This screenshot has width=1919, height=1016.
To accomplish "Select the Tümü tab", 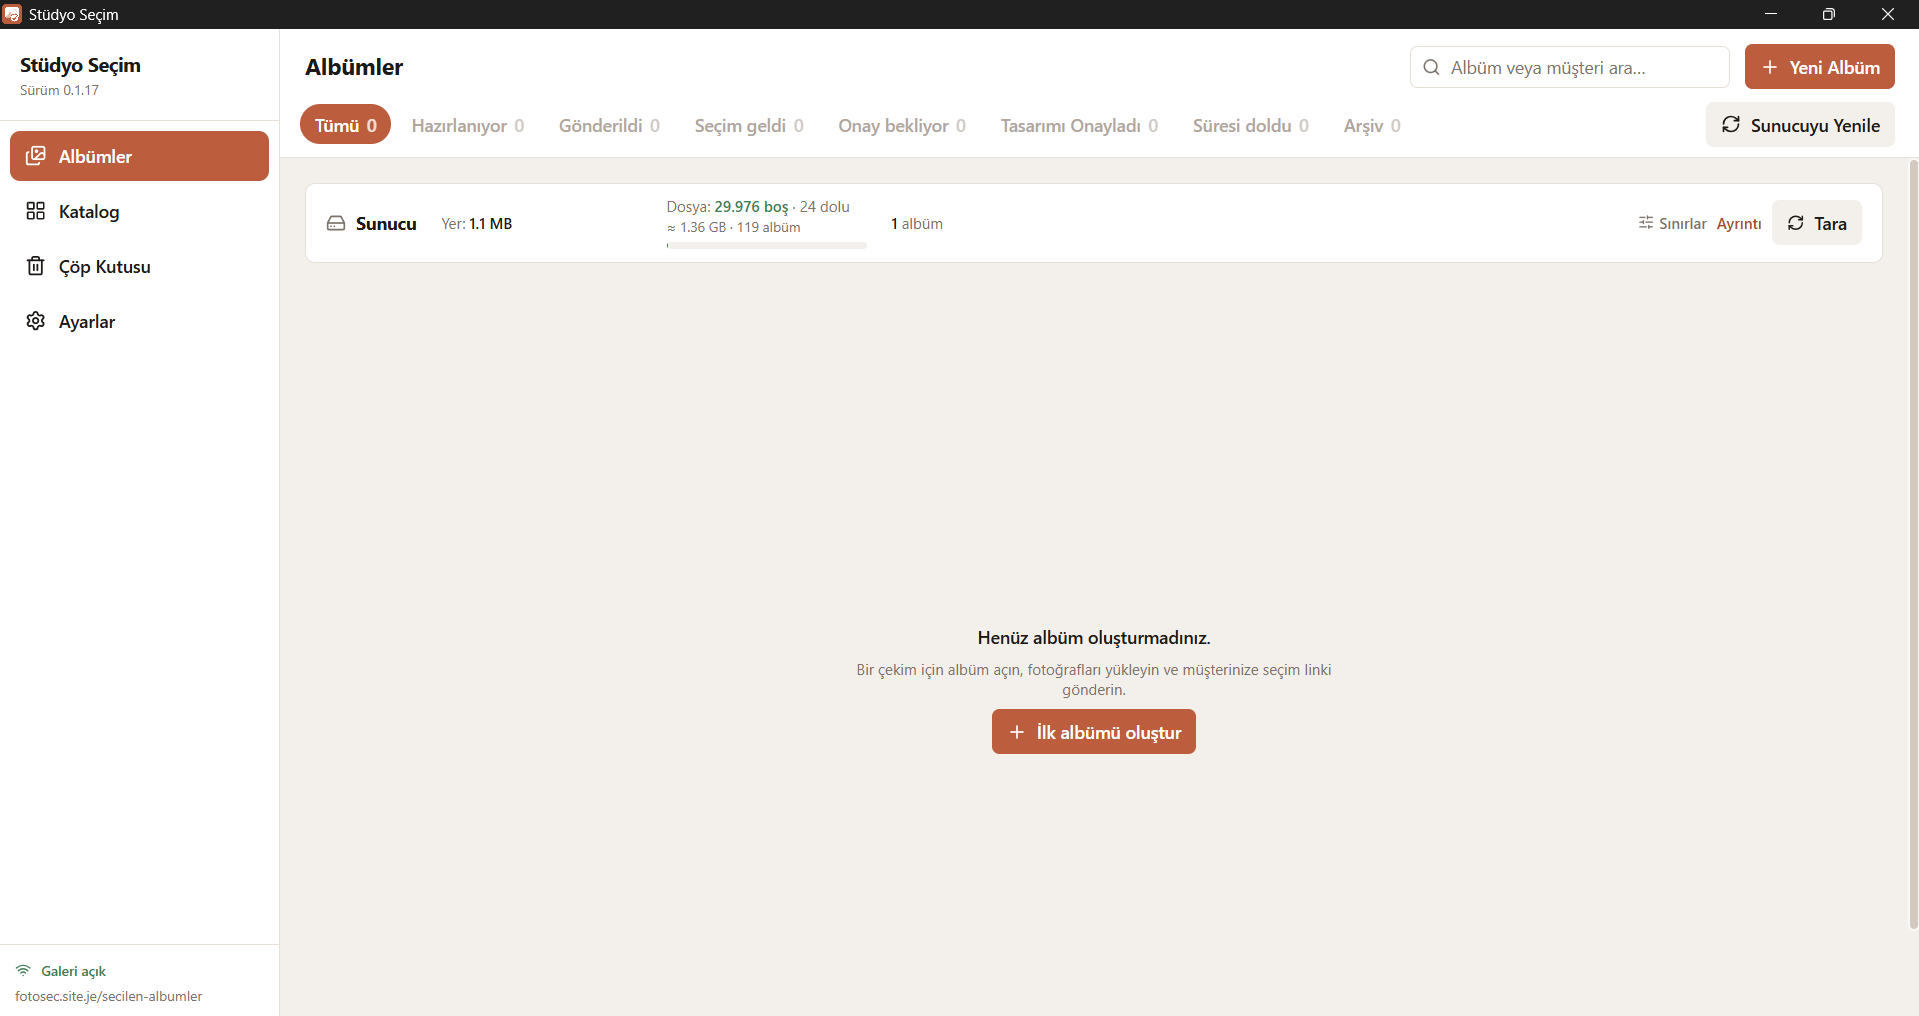I will [x=345, y=125].
